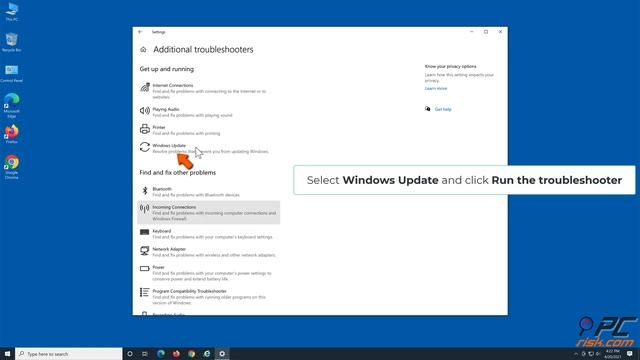This screenshot has width=640, height=360.
Task: Open Google Chrome desktop shortcut
Action: (x=11, y=167)
